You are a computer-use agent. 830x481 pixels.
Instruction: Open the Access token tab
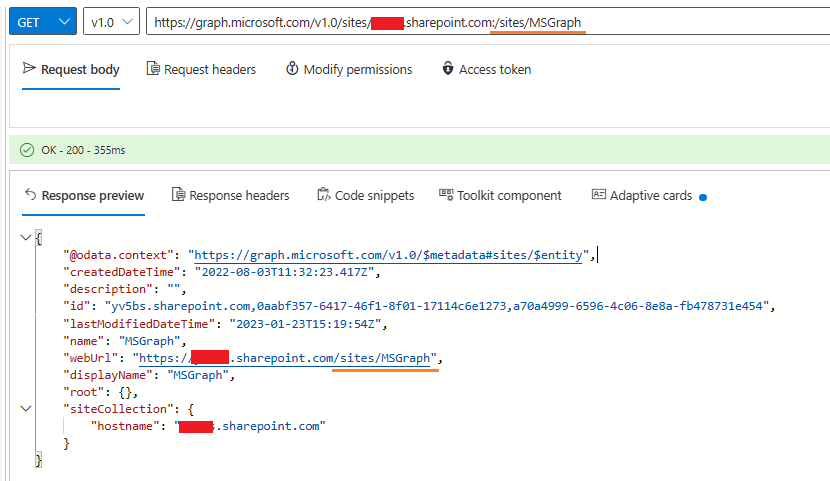tap(486, 69)
